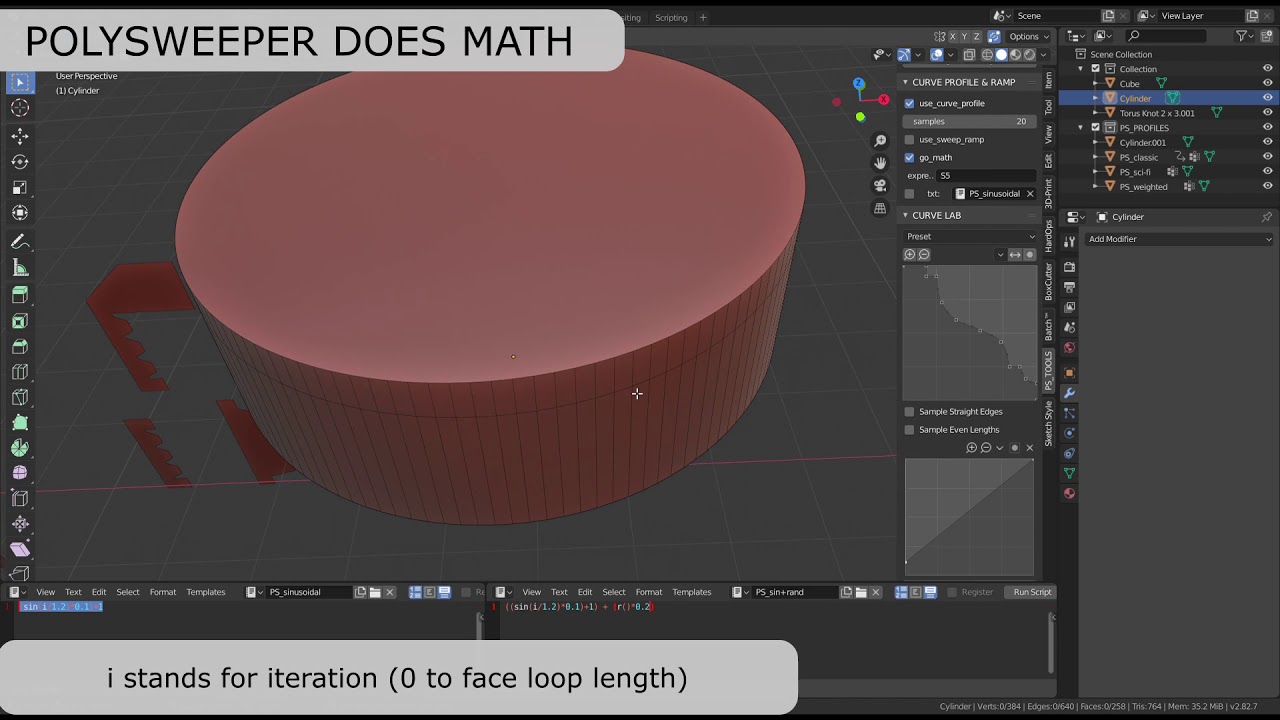1280x720 pixels.
Task: Open the Add Modifier dropdown
Action: 1180,239
